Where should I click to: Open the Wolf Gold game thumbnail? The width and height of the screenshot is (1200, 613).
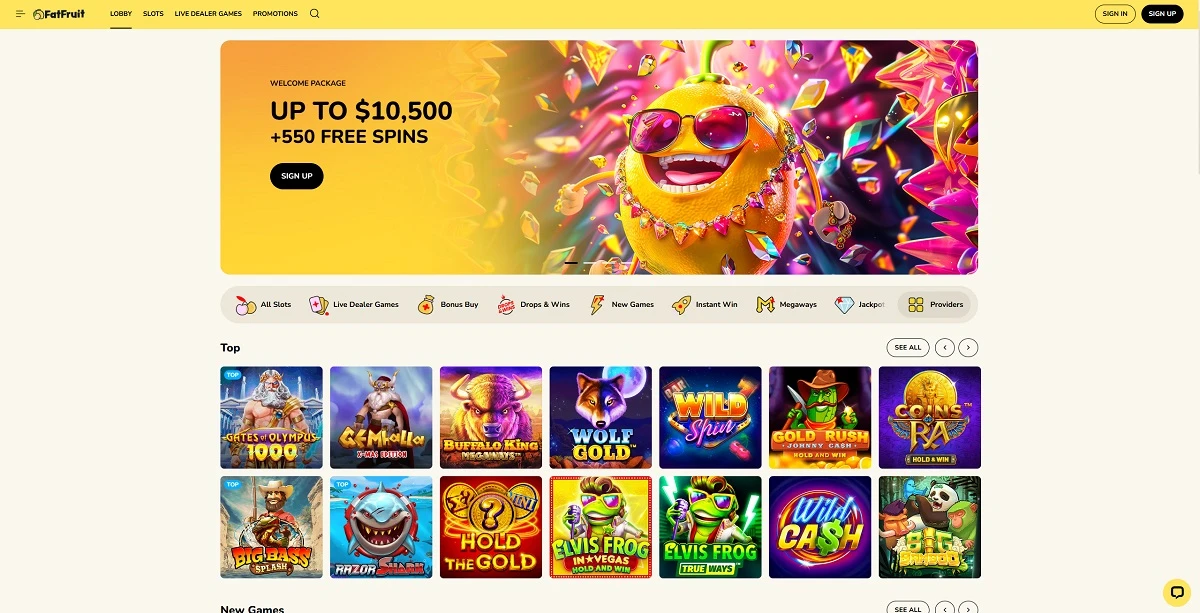pyautogui.click(x=600, y=417)
